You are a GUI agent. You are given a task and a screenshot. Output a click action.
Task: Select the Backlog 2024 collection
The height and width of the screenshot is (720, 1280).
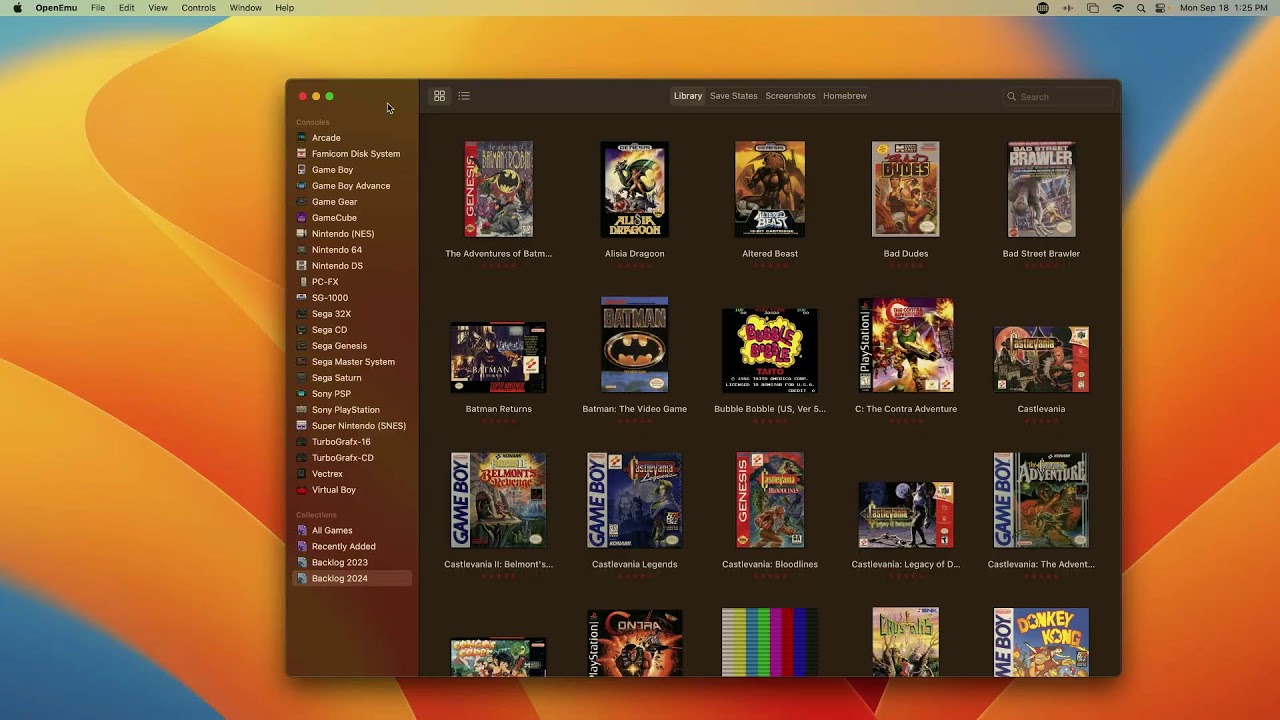pos(351,579)
